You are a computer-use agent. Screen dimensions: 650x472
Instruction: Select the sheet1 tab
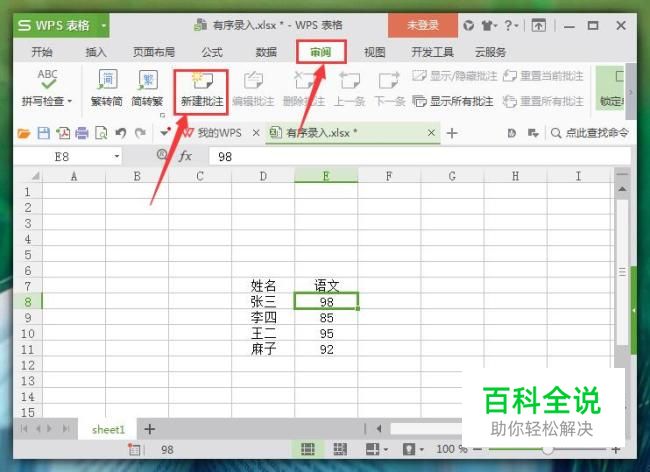[108, 429]
